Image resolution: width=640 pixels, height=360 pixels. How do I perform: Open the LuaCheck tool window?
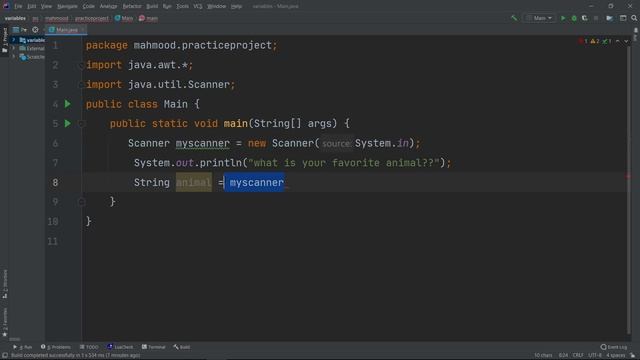[120, 347]
